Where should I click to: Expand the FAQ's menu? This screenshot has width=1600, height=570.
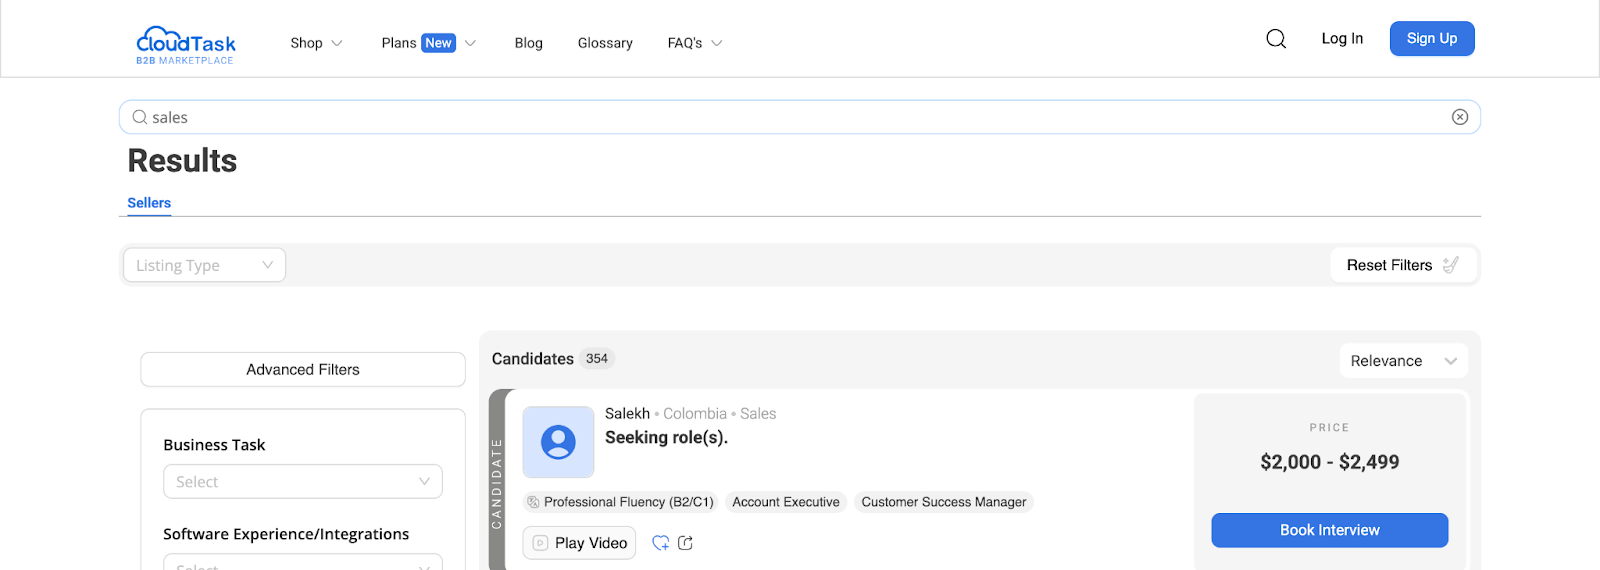[x=695, y=43]
